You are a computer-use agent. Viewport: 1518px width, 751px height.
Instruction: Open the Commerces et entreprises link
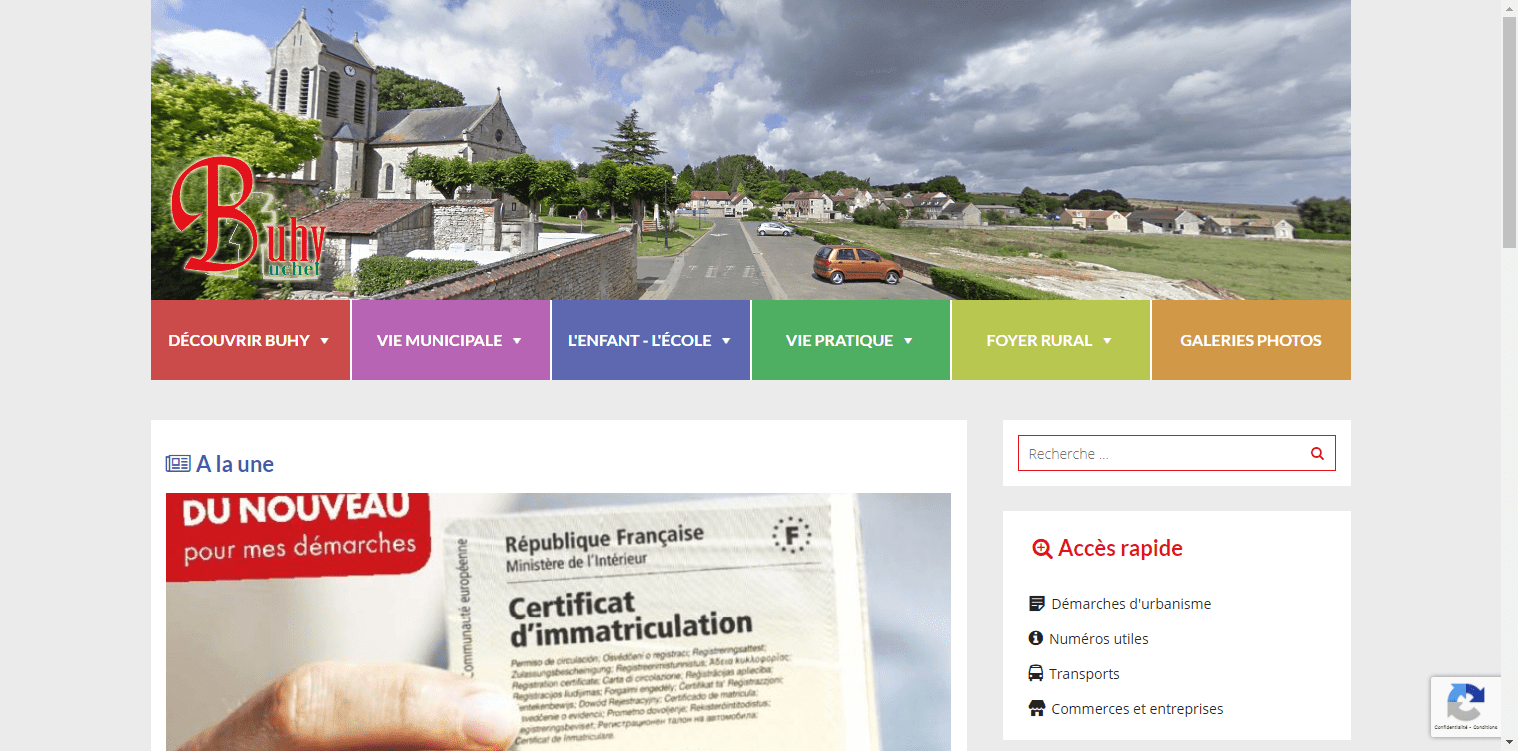coord(1137,709)
